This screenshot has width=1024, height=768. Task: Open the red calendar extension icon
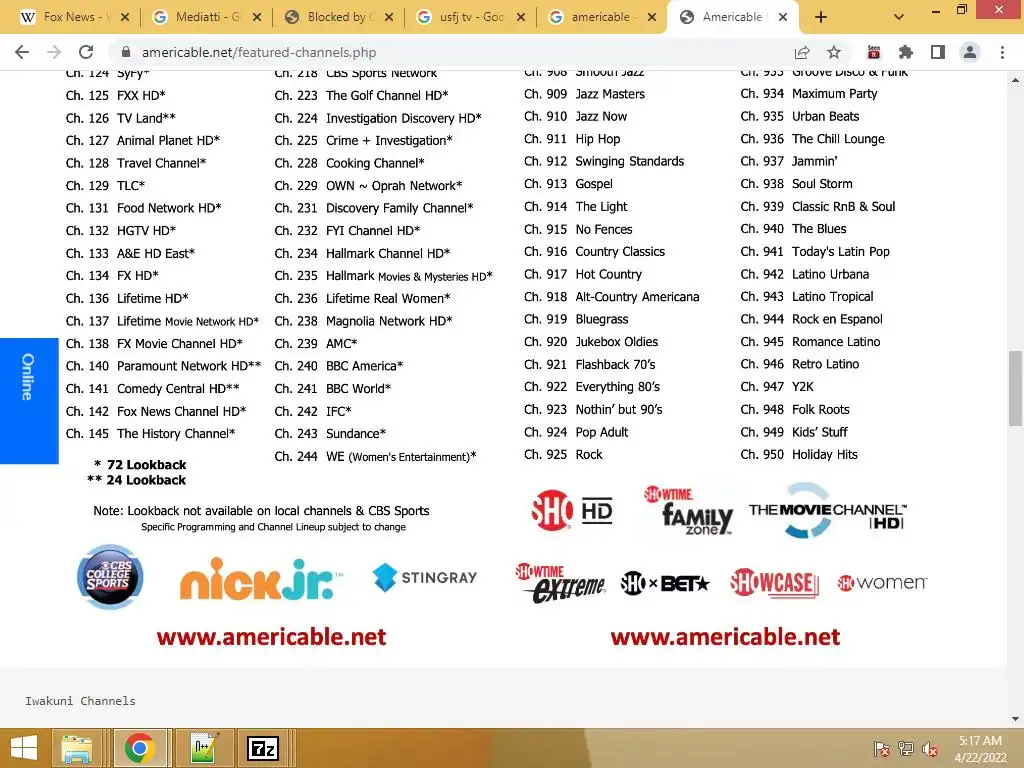tap(874, 52)
